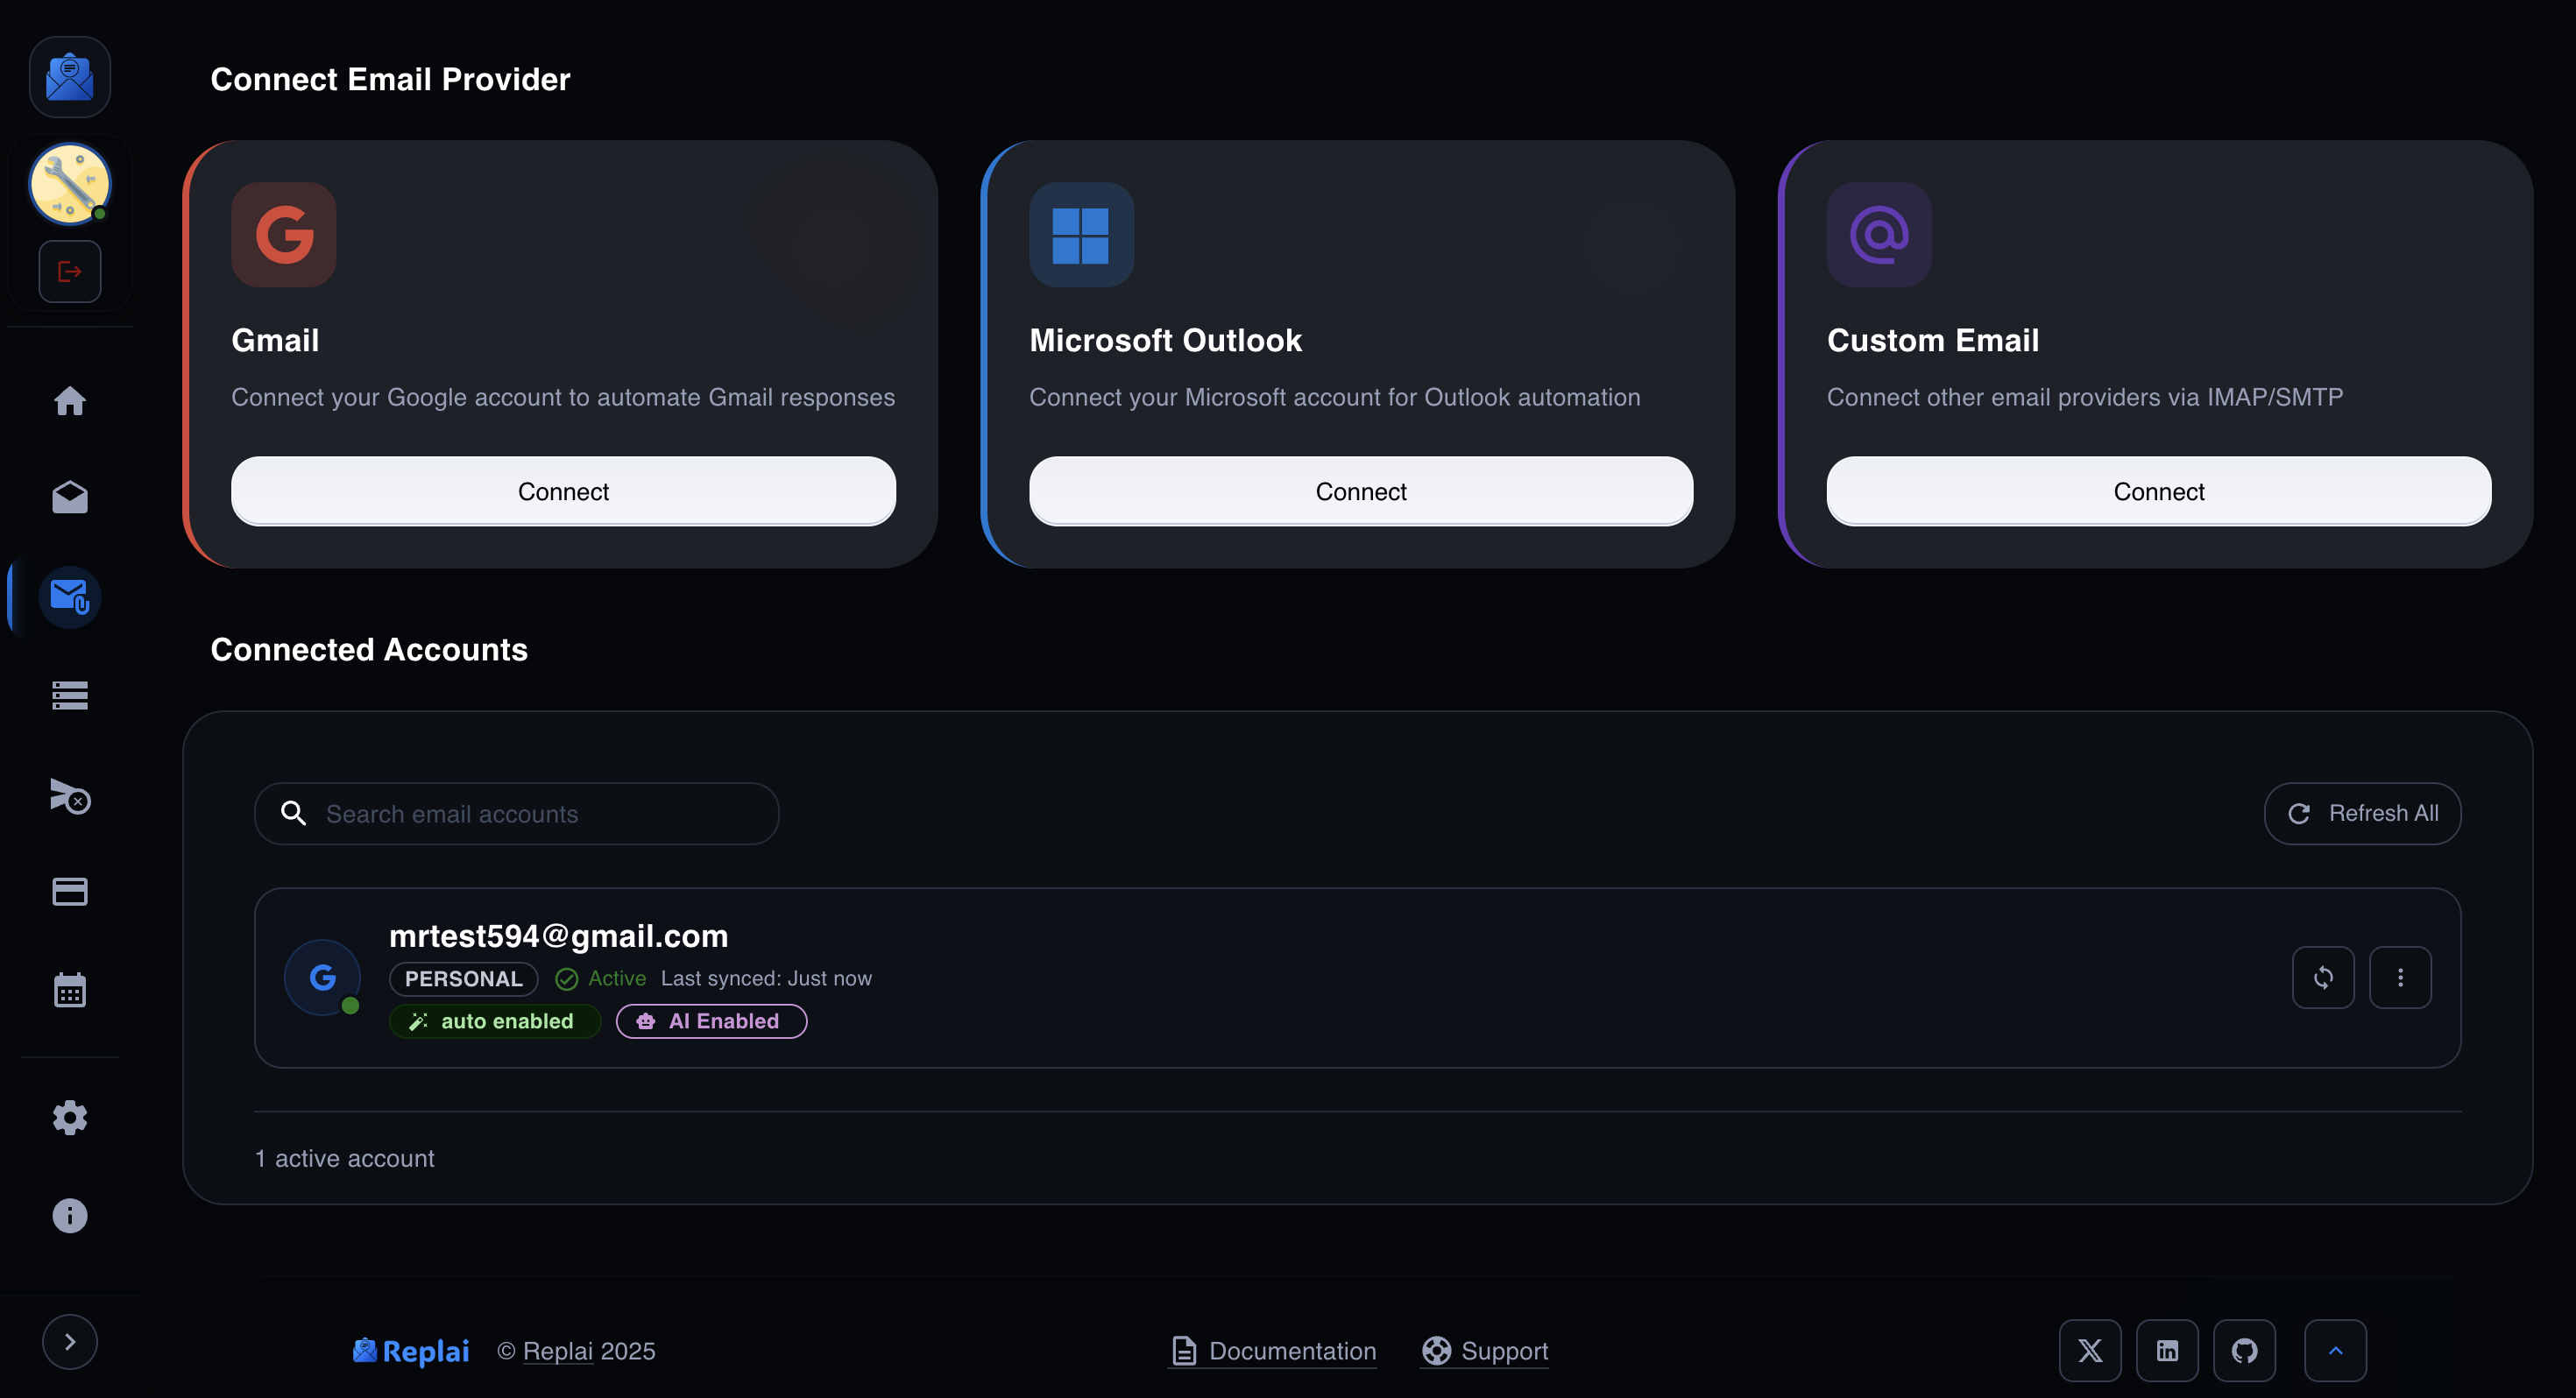Click the Replai logo in the sidebar

69,77
